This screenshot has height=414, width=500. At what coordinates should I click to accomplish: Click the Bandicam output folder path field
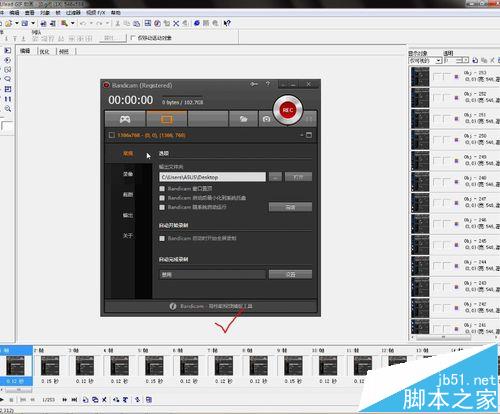212,177
